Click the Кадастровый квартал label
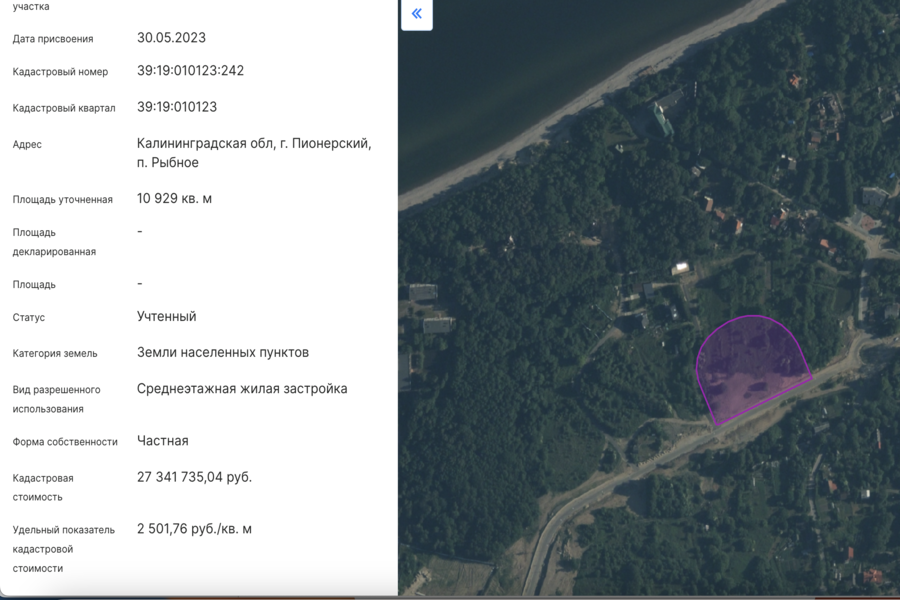Screen dimensions: 900x600 pyautogui.click(x=64, y=108)
